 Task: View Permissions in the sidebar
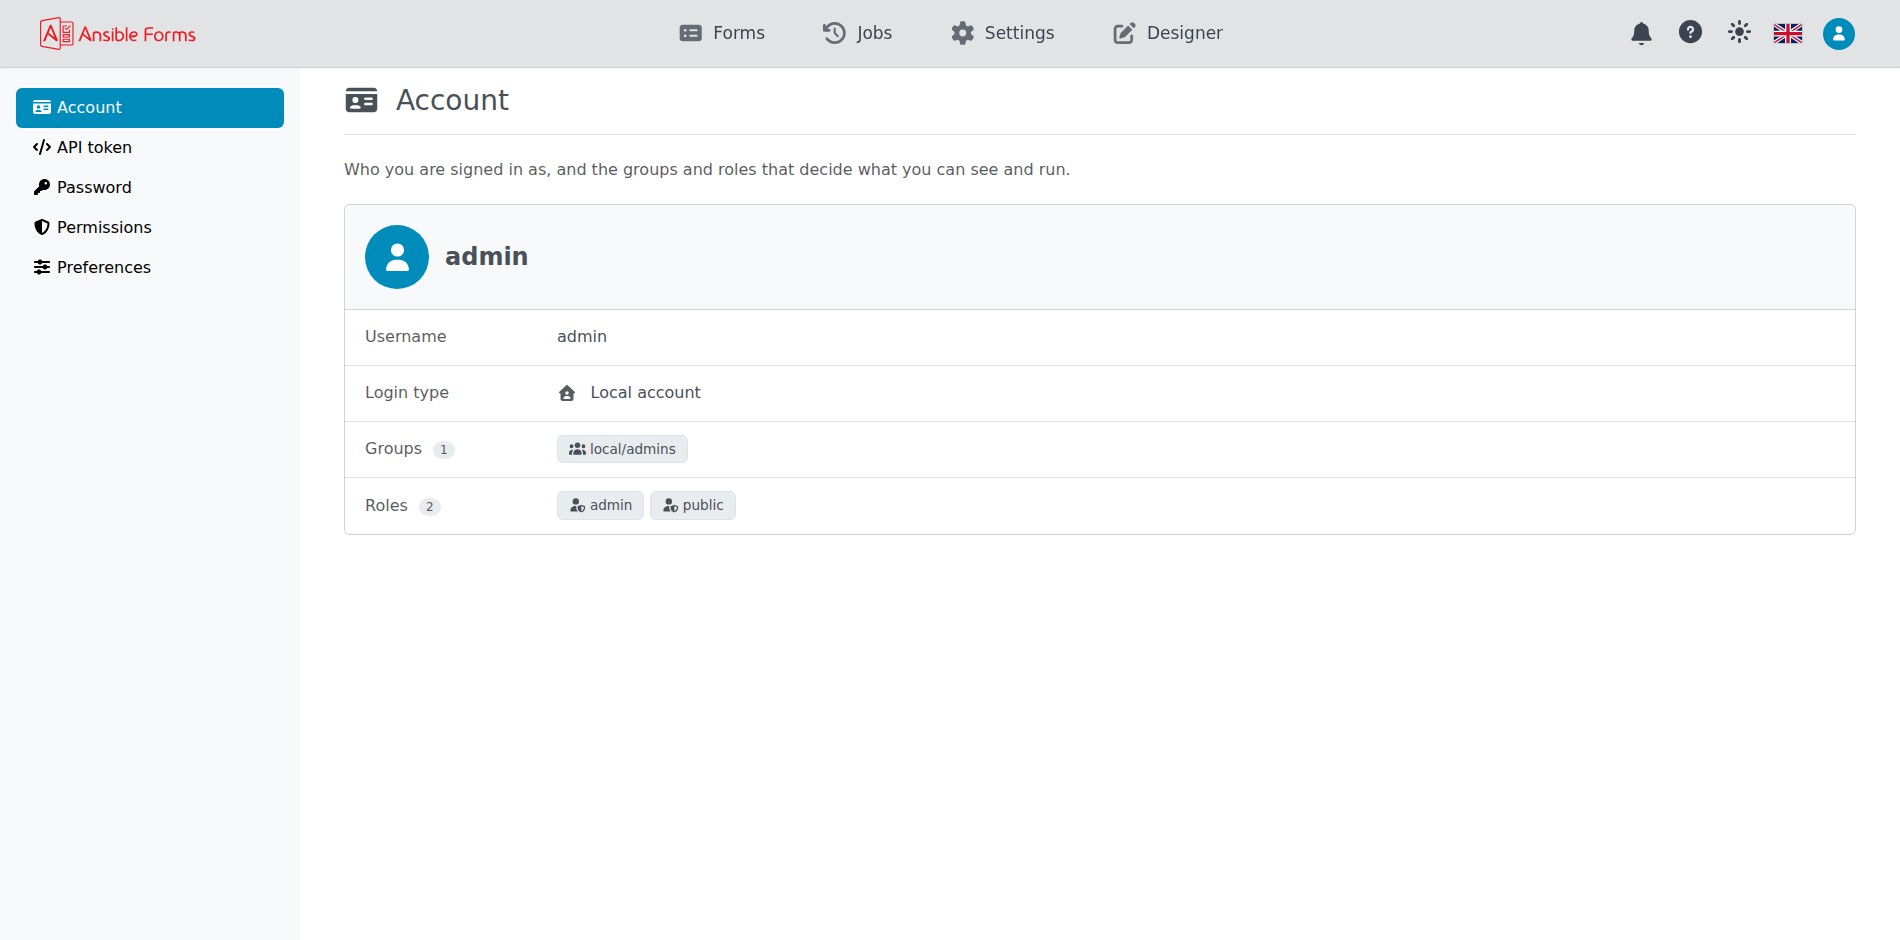pos(150,227)
